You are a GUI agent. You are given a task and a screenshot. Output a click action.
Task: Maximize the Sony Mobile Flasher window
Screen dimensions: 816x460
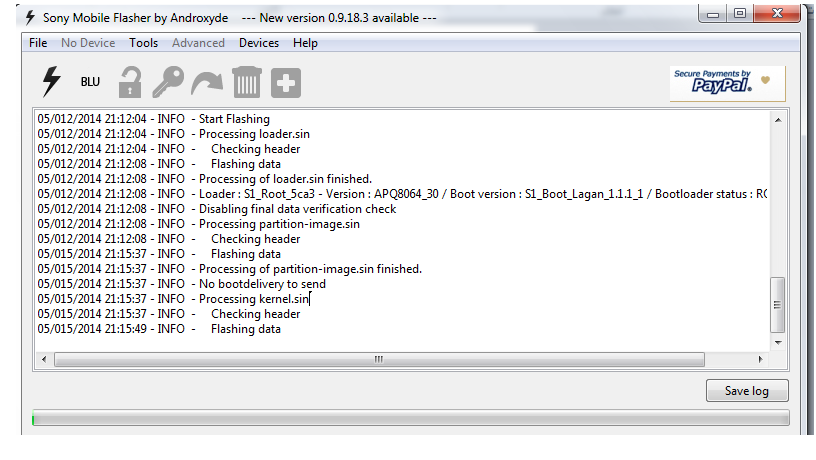(740, 14)
